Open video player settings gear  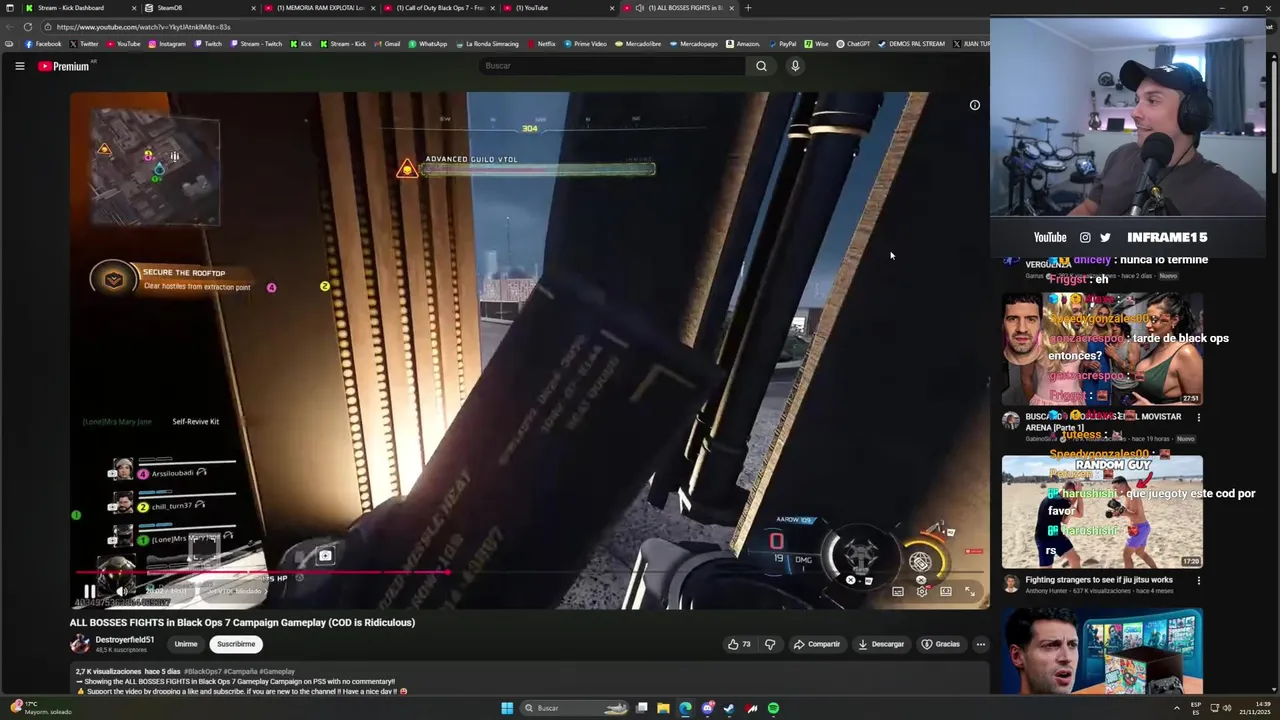point(922,591)
